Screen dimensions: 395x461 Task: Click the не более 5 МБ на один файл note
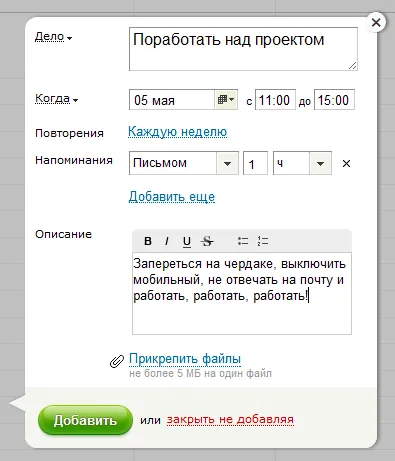200,373
